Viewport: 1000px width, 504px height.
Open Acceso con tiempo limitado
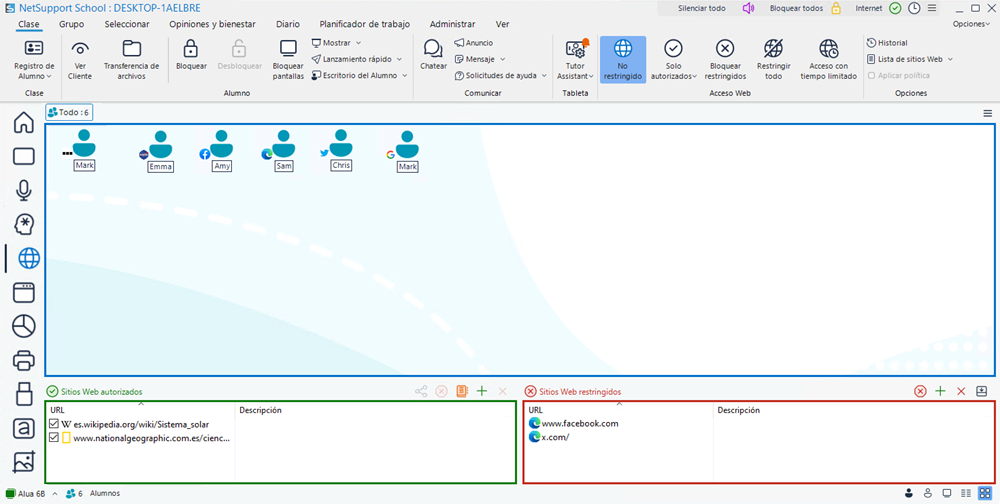[828, 59]
